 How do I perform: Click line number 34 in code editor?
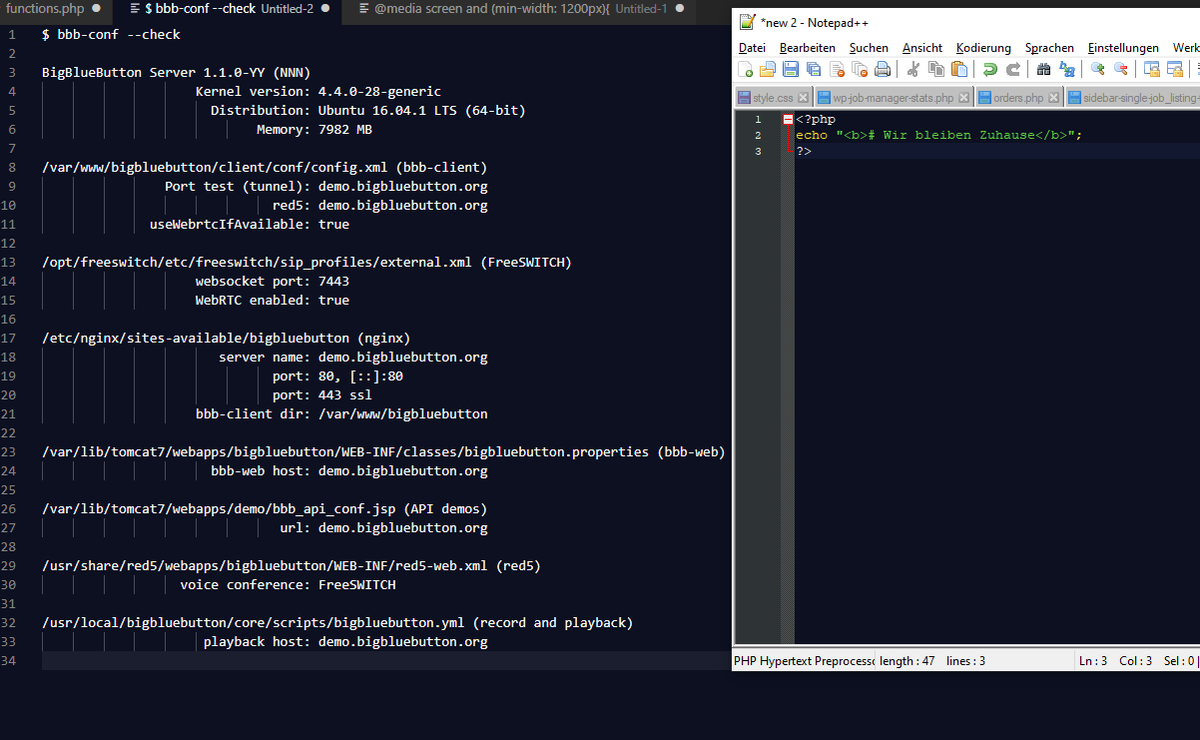point(9,660)
